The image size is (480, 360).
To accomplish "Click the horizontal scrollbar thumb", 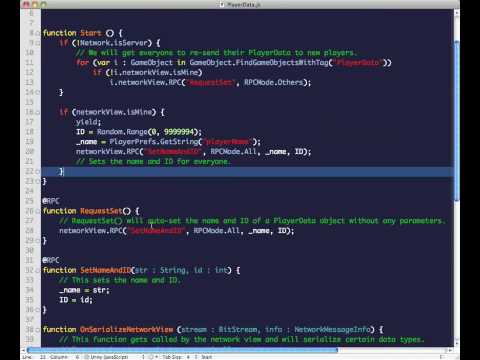I will click(x=182, y=350).
